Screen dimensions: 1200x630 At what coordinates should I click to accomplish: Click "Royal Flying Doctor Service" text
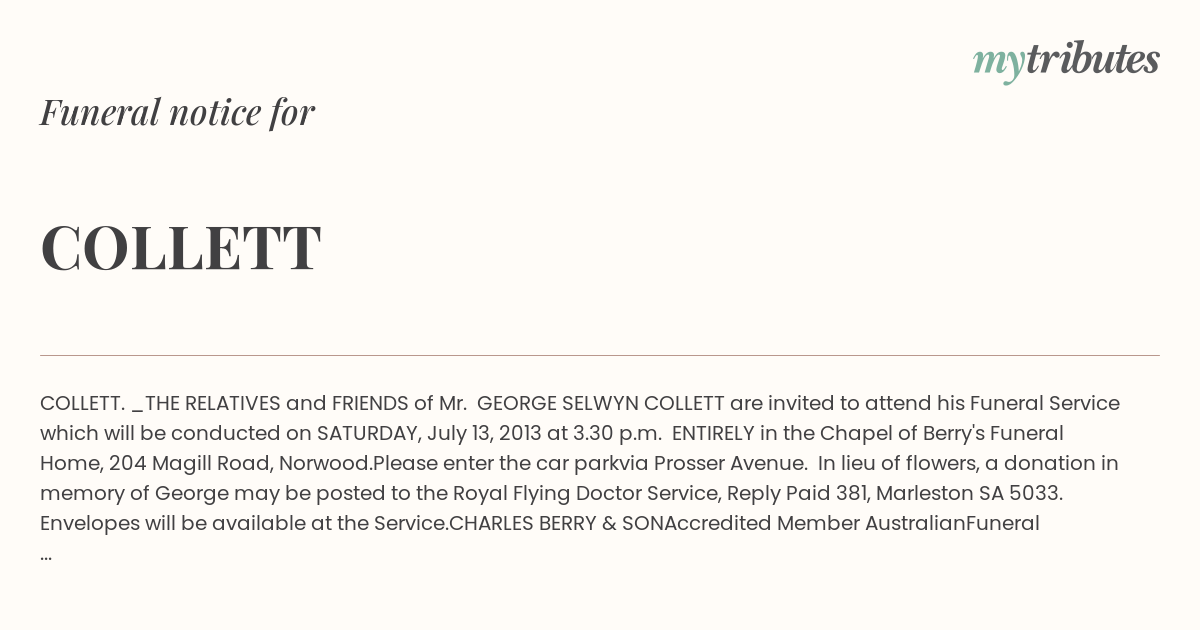[x=586, y=494]
